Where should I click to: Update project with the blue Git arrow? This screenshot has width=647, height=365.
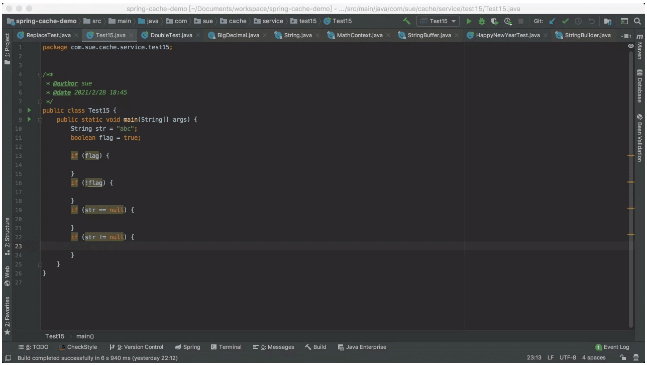tap(552, 21)
